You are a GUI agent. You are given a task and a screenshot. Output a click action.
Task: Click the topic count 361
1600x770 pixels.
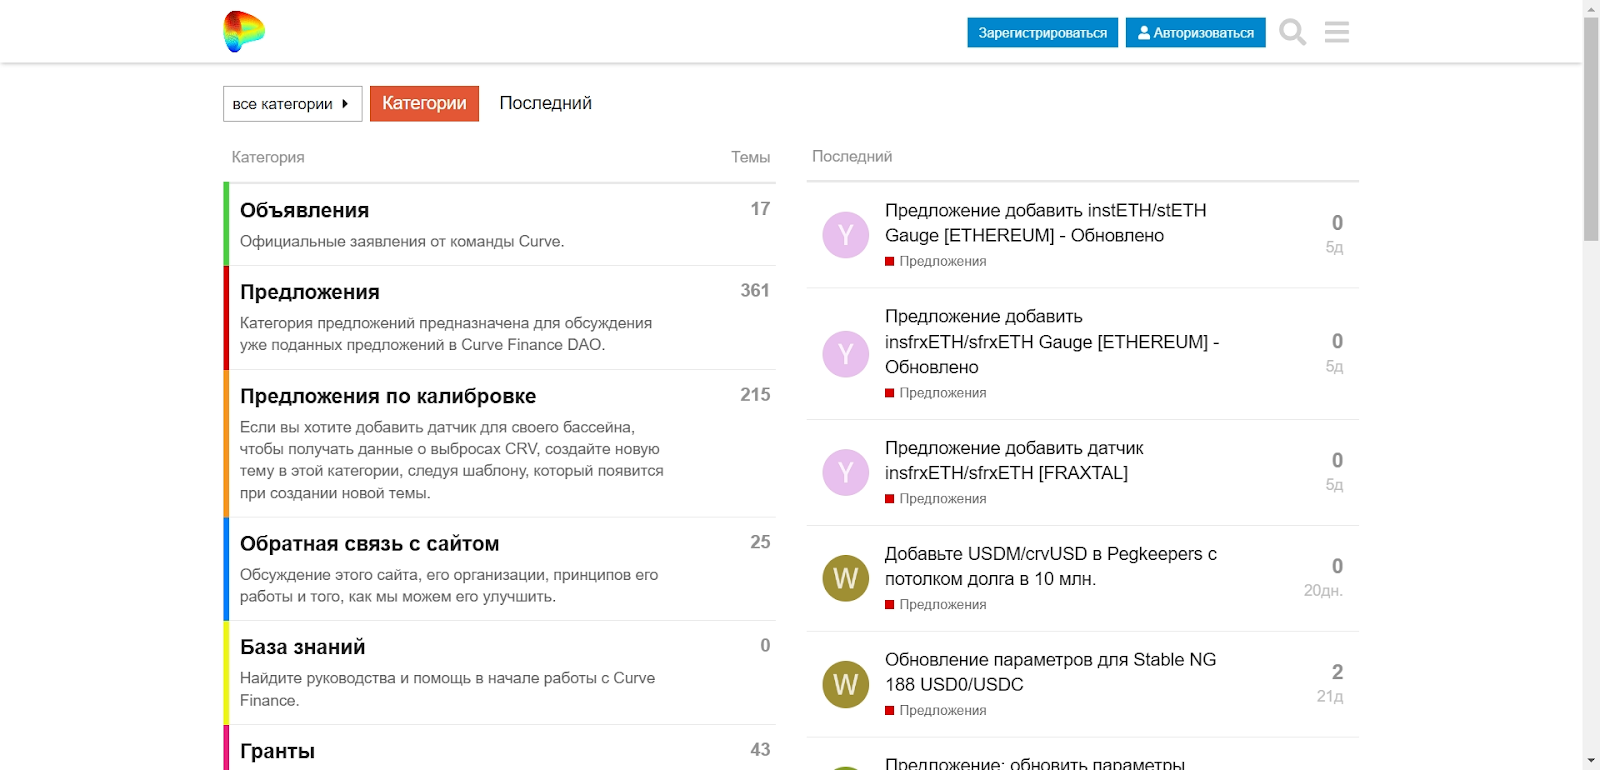coord(755,291)
